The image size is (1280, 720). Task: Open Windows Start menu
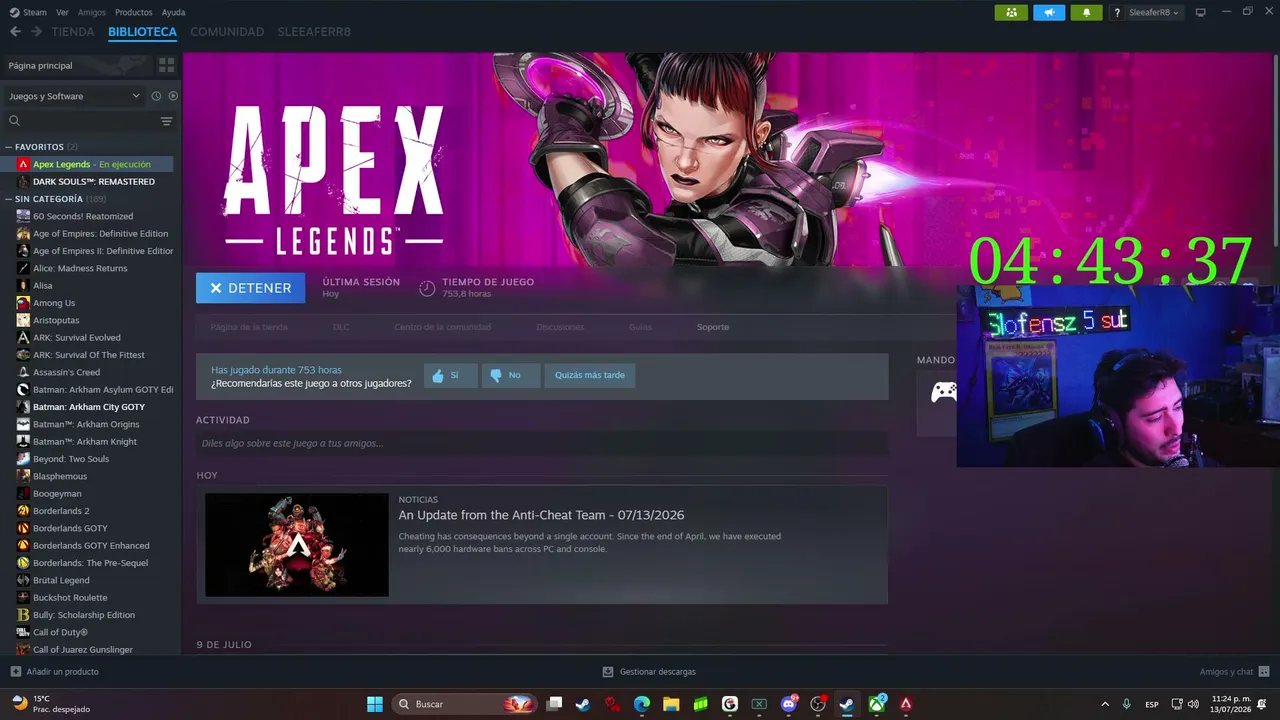click(x=375, y=704)
